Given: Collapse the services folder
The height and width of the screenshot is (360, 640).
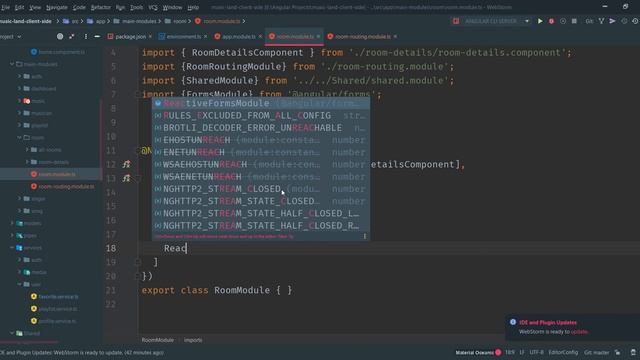Looking at the screenshot, I should [12, 248].
